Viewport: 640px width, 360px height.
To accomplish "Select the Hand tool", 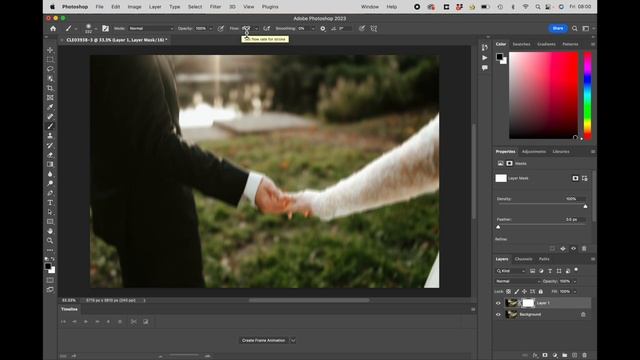I will click(x=50, y=231).
